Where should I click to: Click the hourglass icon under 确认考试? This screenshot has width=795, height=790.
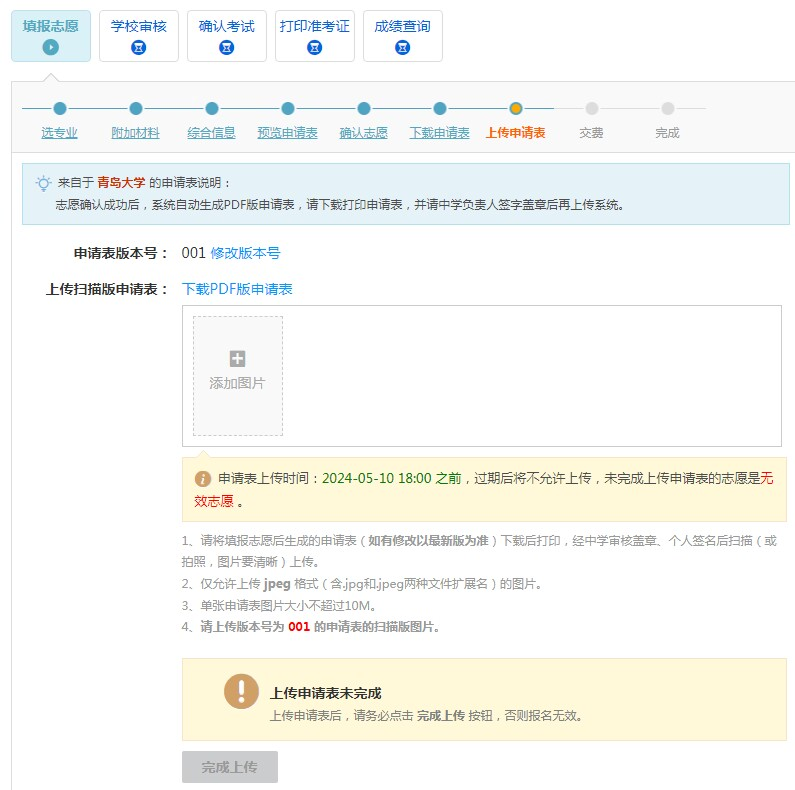pos(227,47)
